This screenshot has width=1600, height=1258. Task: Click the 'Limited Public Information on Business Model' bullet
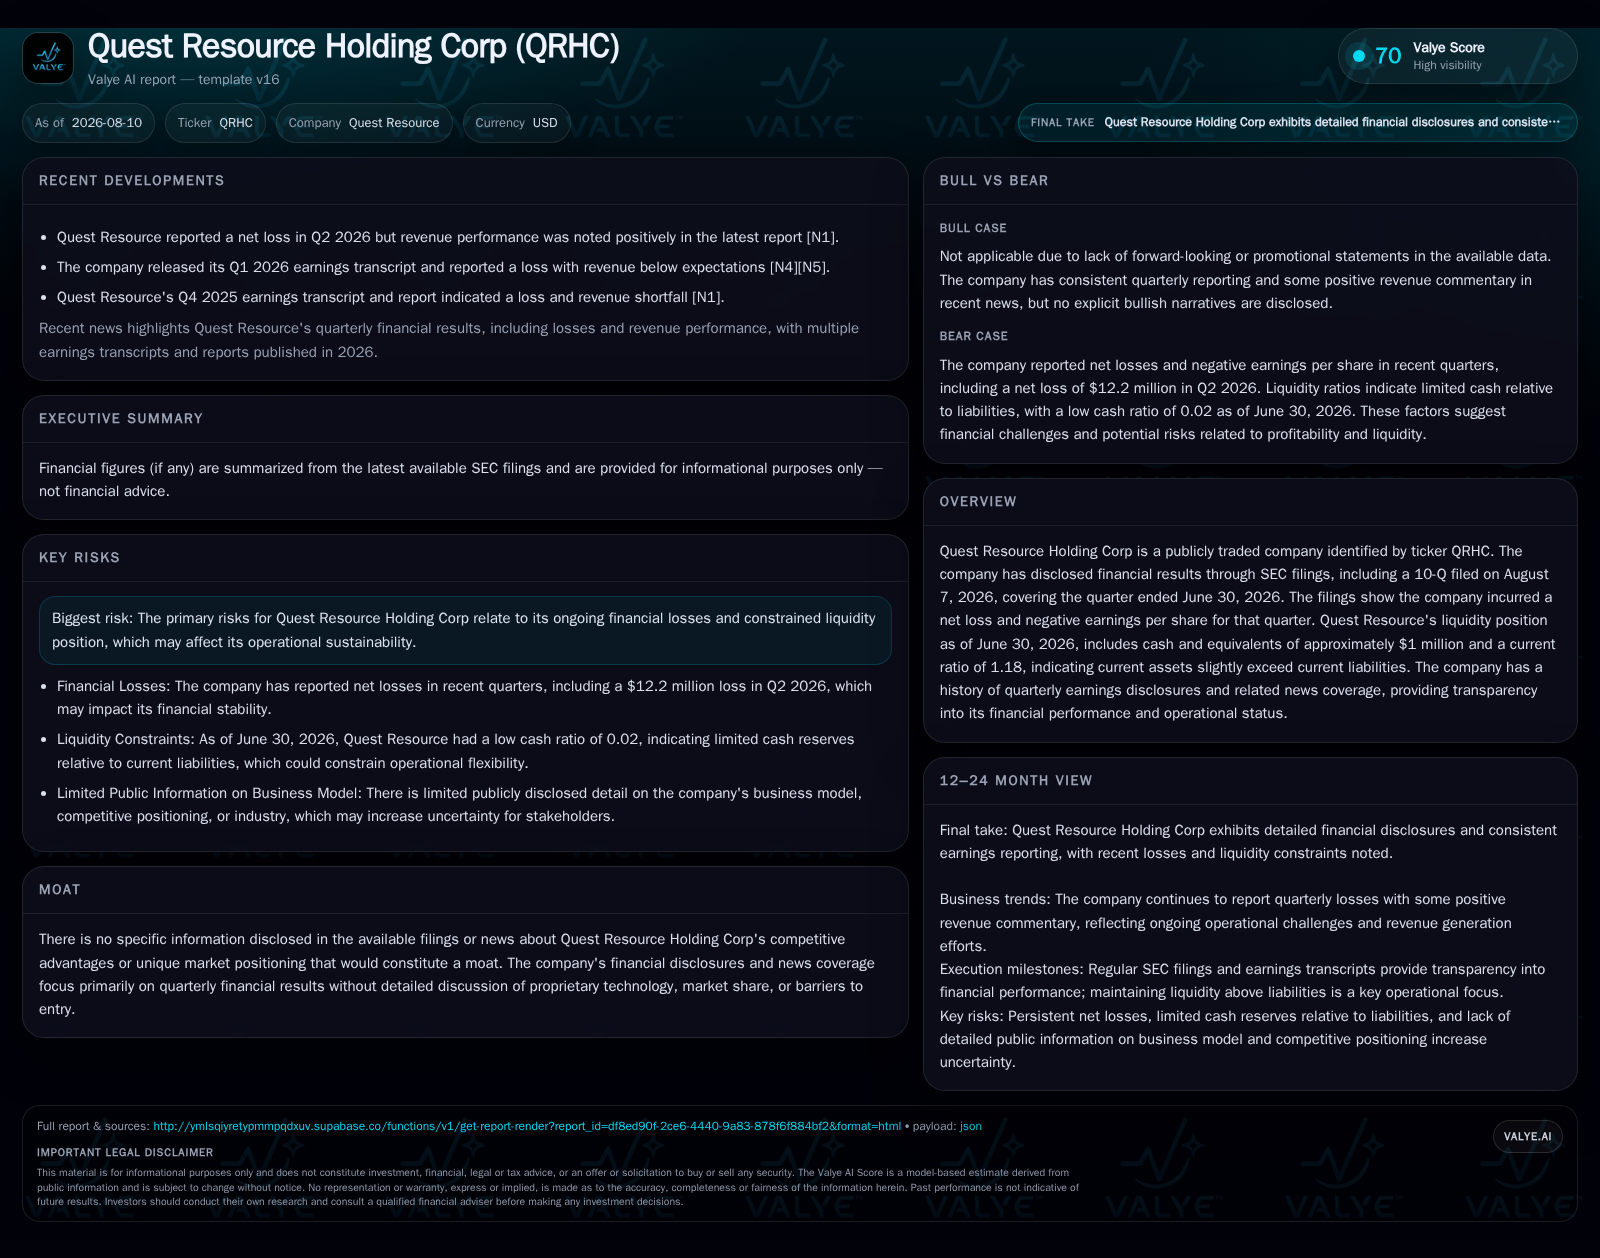pos(460,805)
